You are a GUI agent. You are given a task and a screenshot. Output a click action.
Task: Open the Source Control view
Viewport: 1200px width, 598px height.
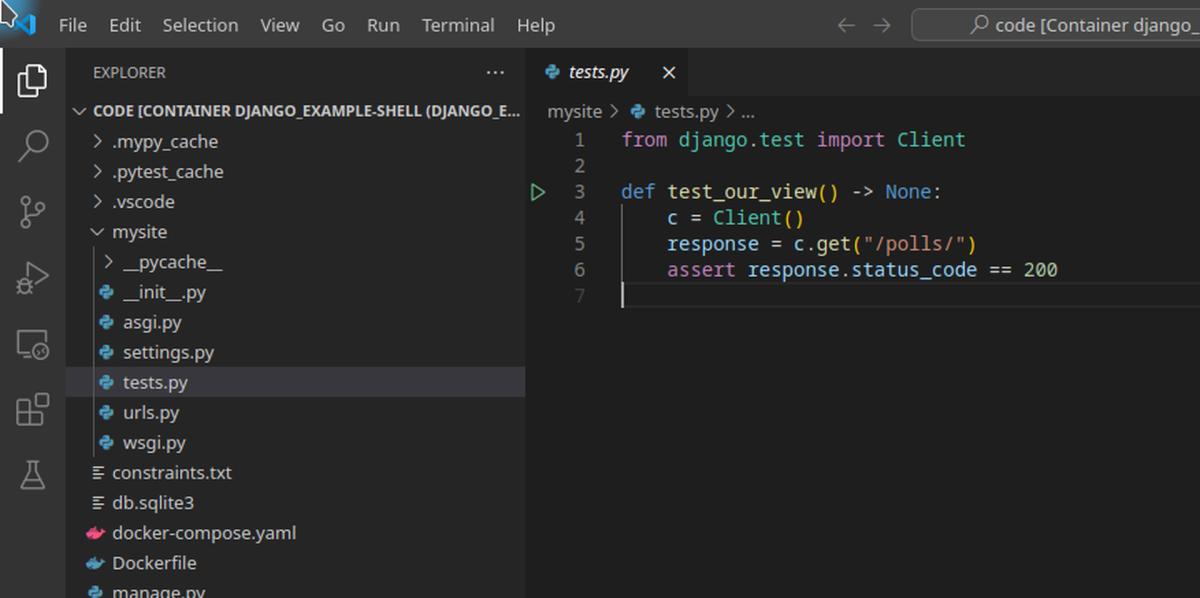coord(31,212)
